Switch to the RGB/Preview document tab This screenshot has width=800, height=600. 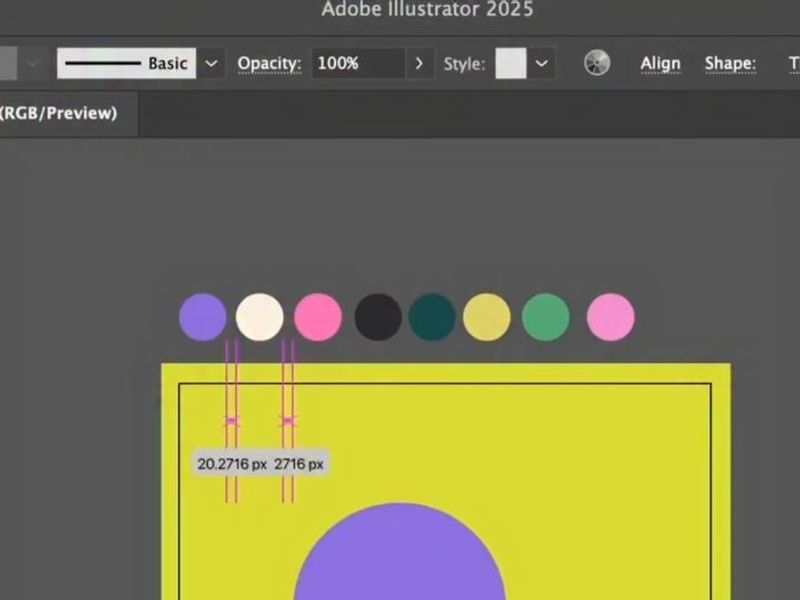(x=60, y=113)
